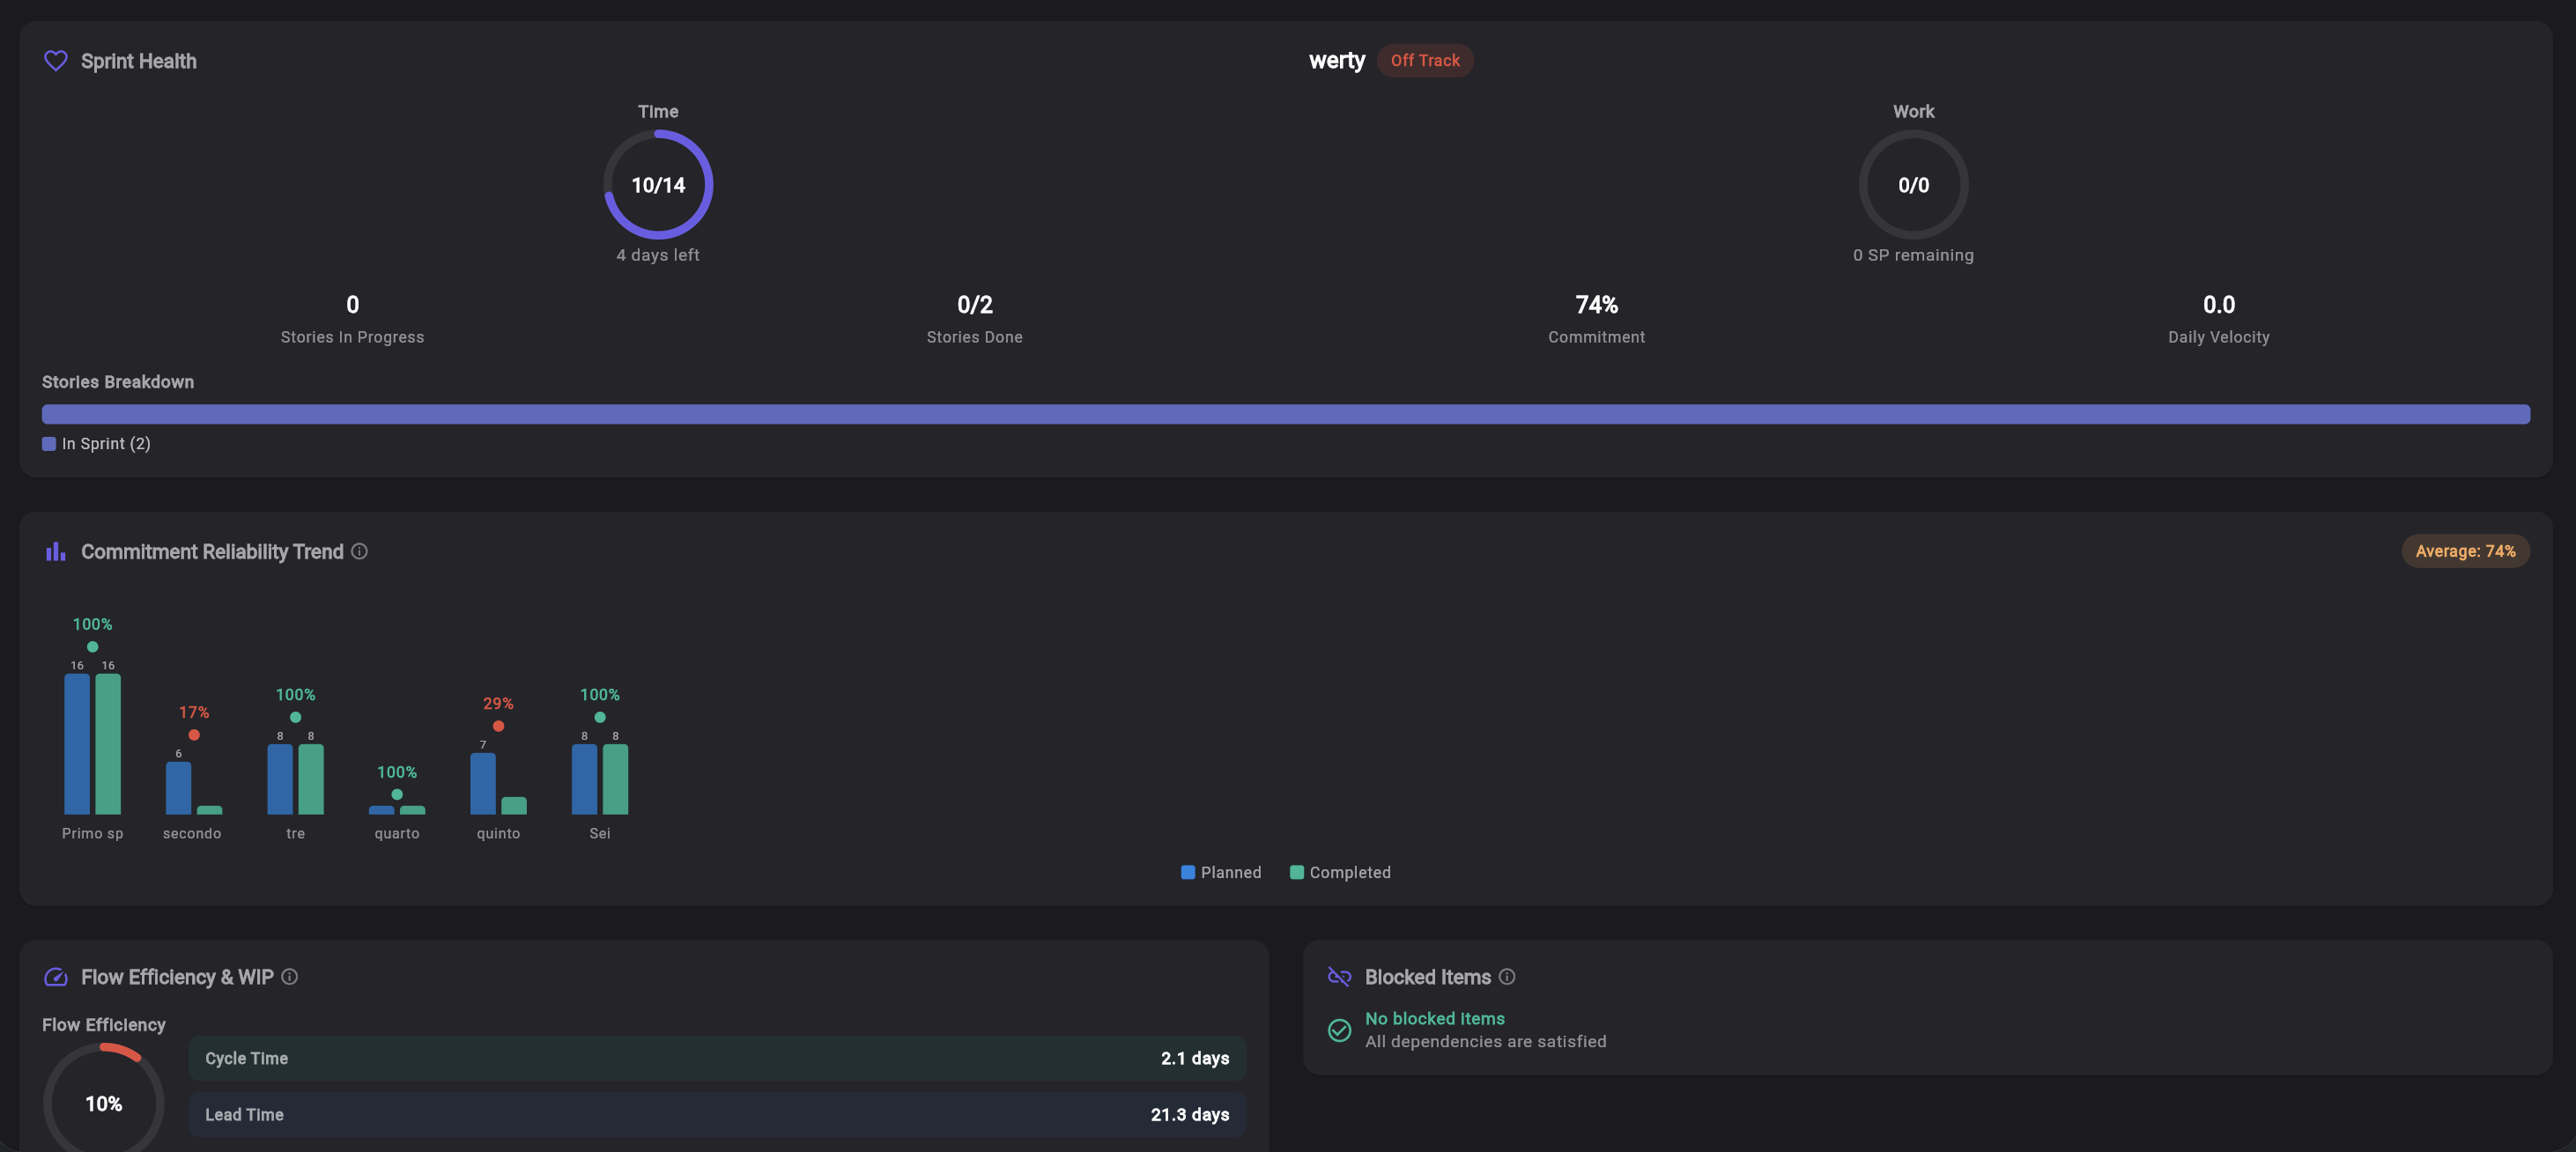Click the Time donut showing 10/14
The width and height of the screenshot is (2576, 1152).
pos(657,184)
